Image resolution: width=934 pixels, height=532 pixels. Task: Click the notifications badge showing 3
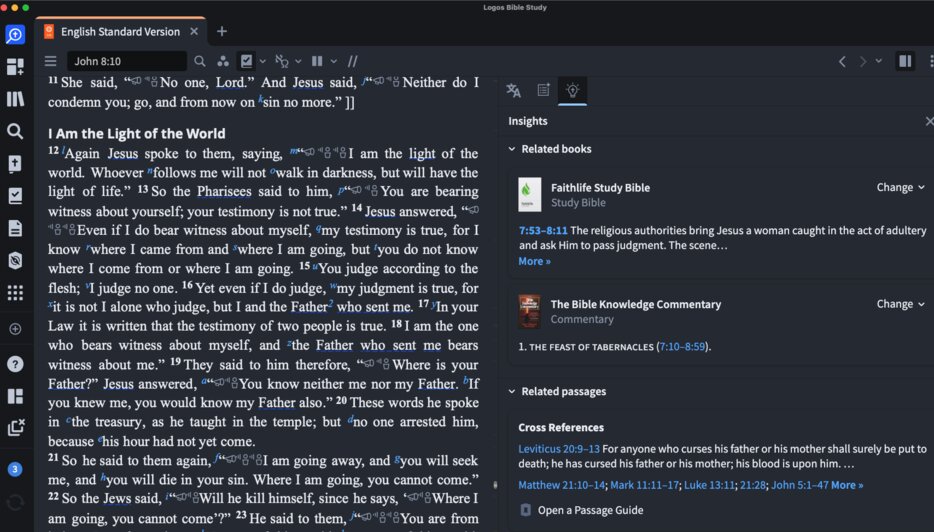click(x=15, y=469)
